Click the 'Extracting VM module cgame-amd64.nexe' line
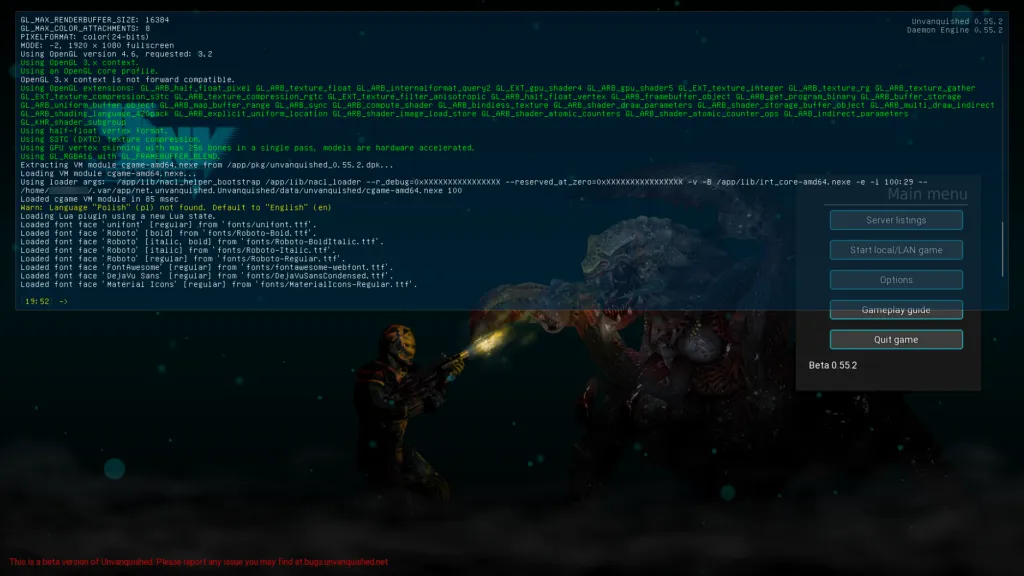 click(x=207, y=165)
